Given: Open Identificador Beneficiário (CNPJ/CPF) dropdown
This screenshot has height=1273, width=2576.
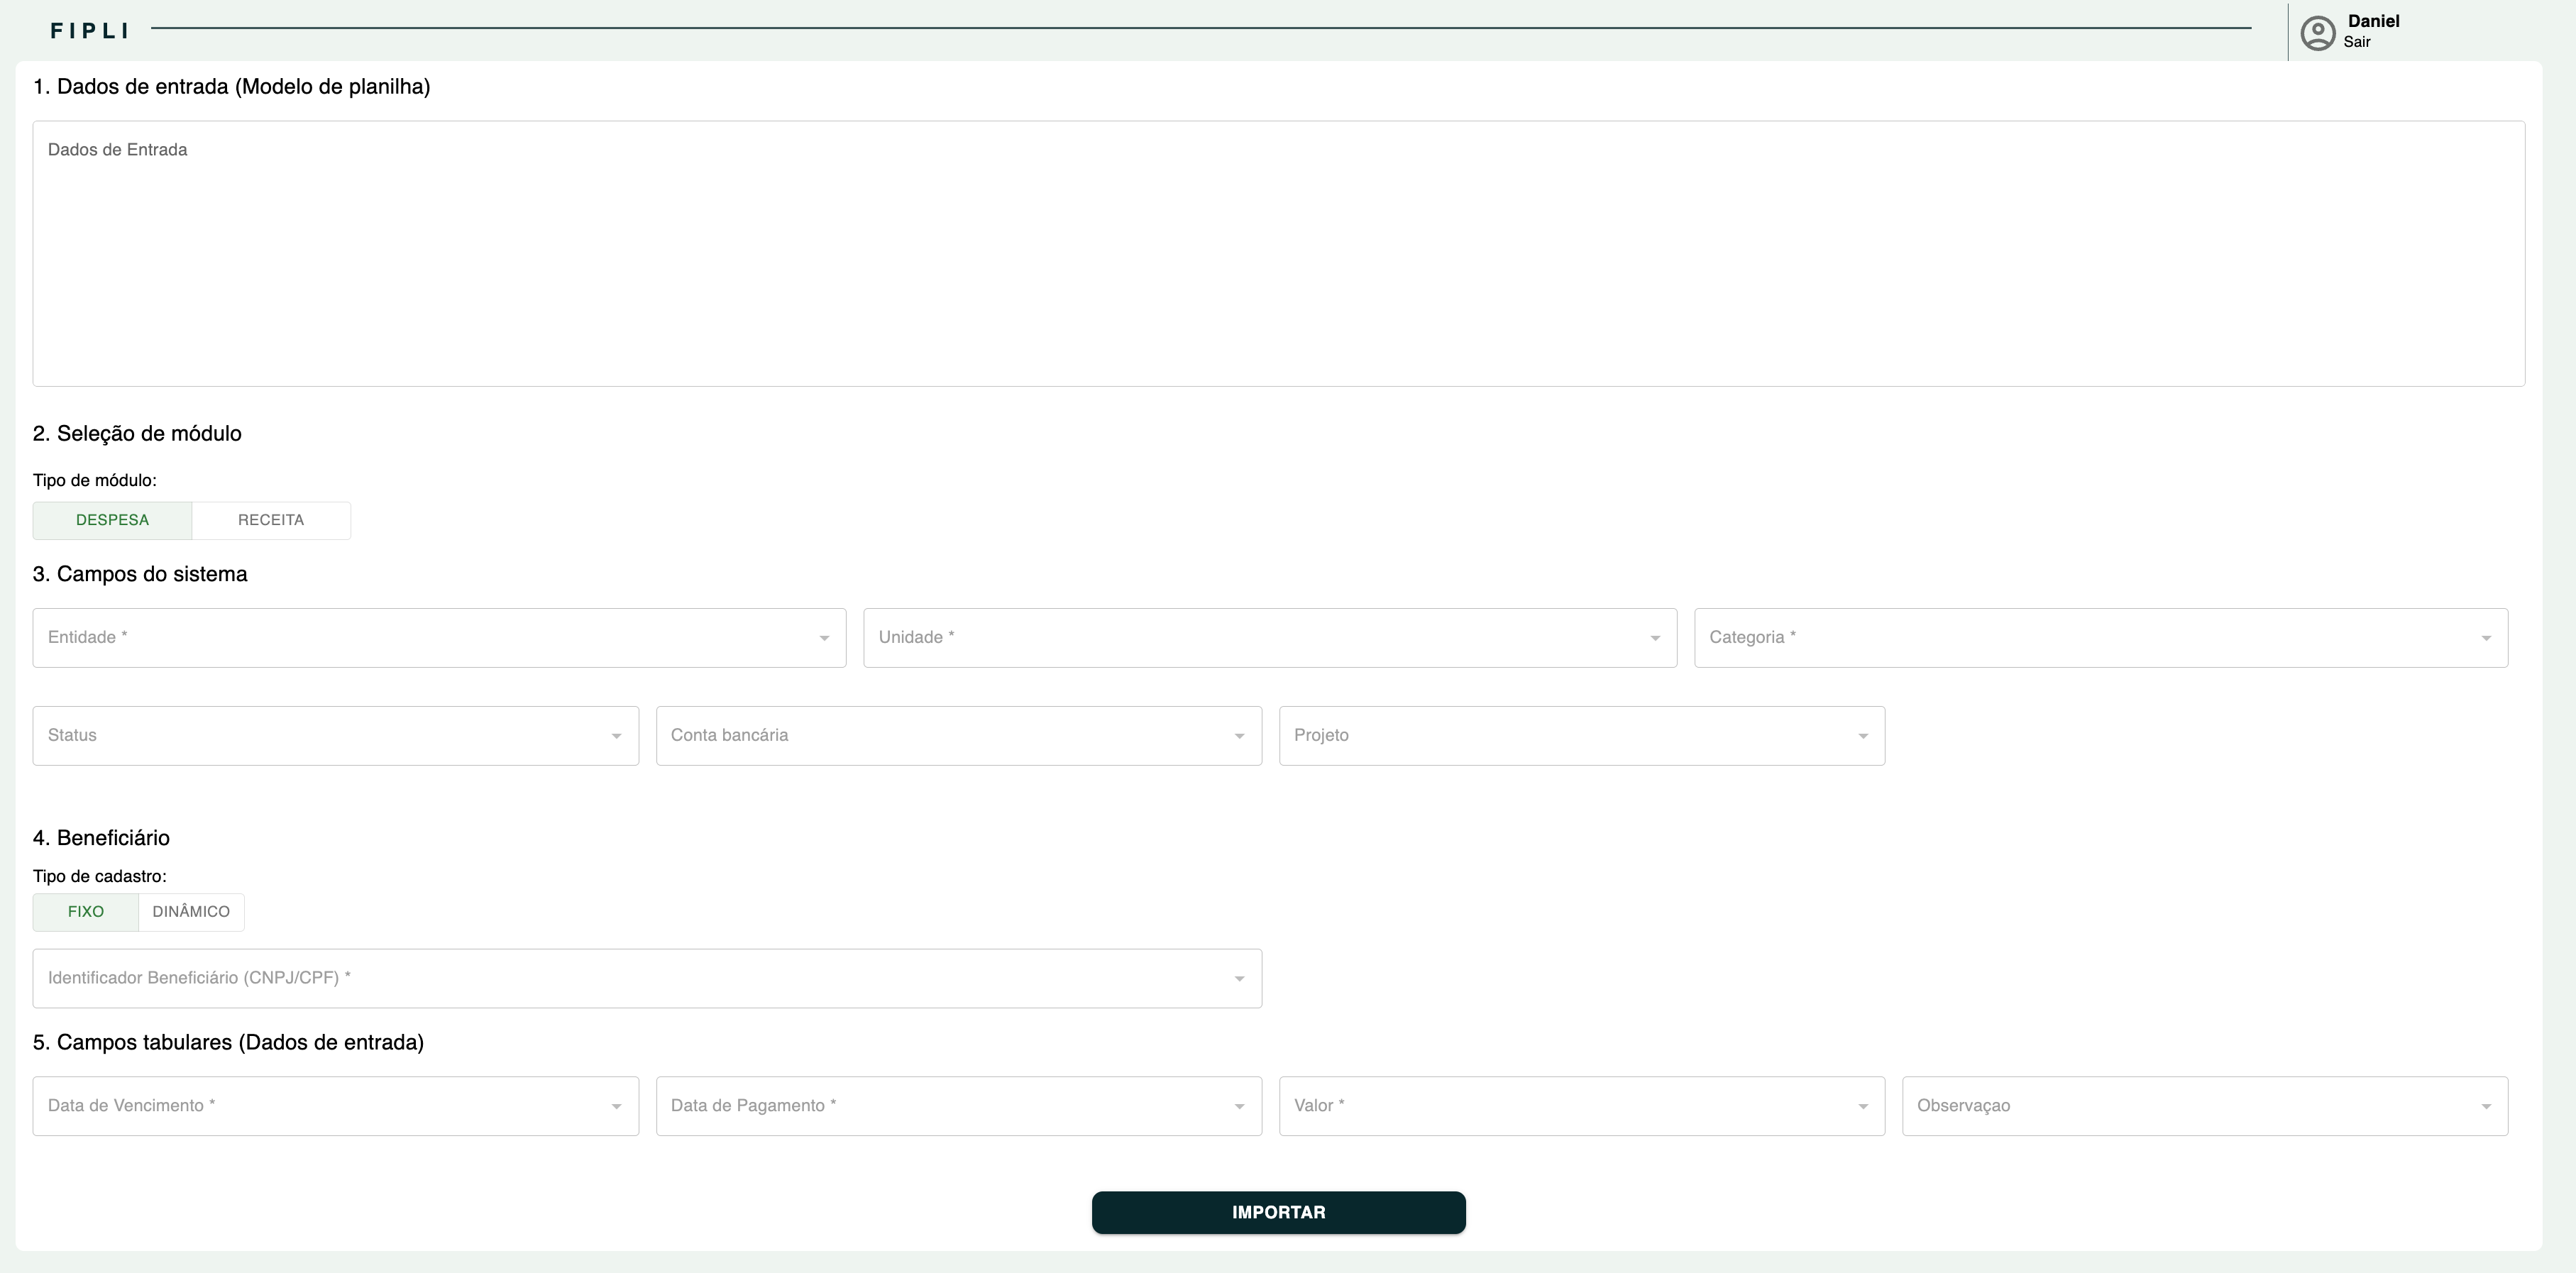Looking at the screenshot, I should [646, 978].
